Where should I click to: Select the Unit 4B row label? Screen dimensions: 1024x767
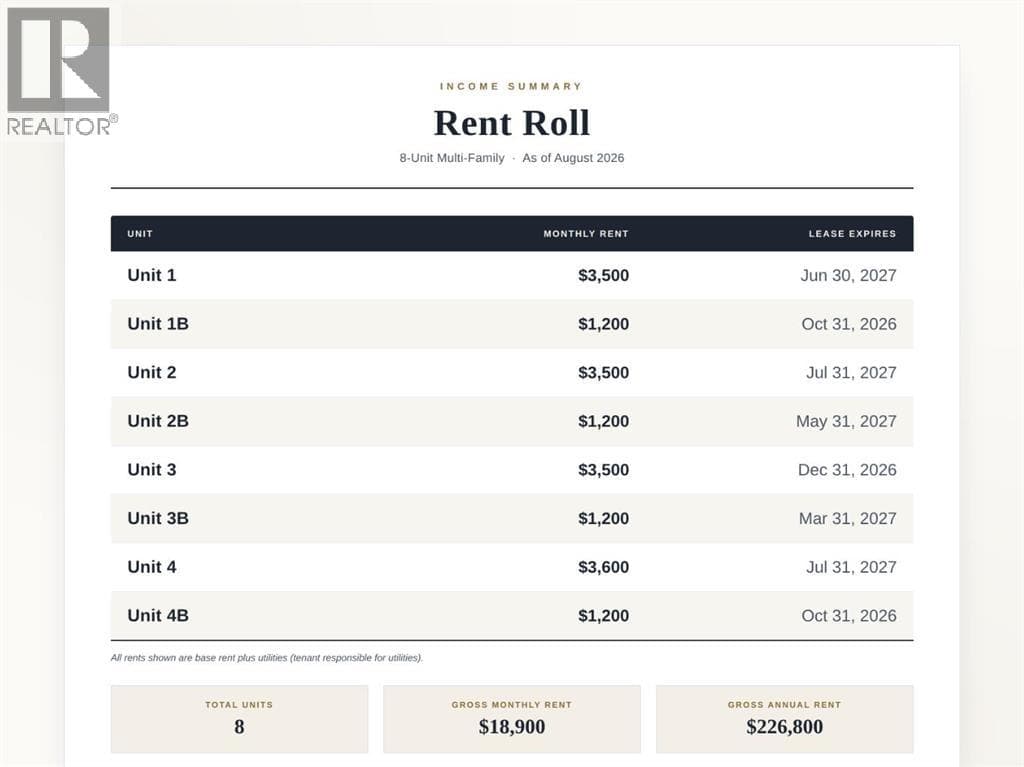coord(158,615)
